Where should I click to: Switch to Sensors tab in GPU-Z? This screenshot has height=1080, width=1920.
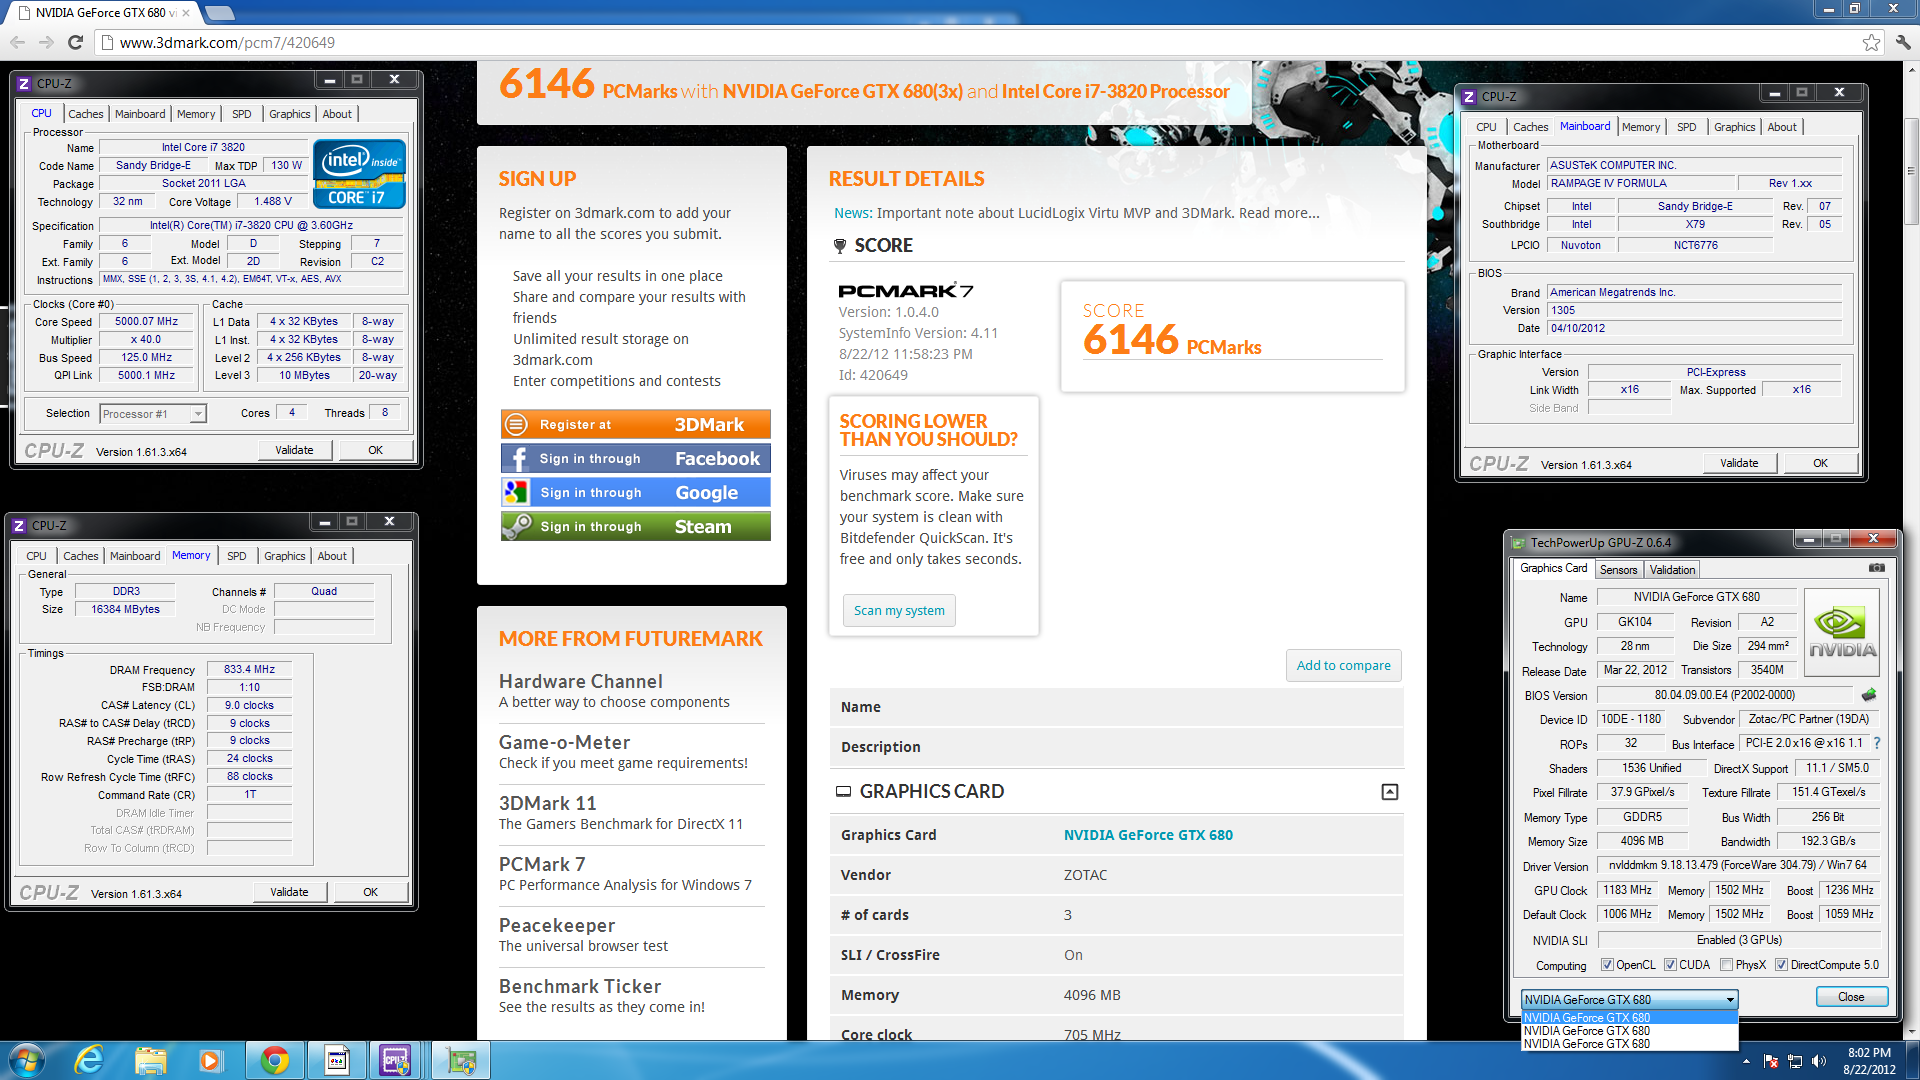click(x=1618, y=570)
